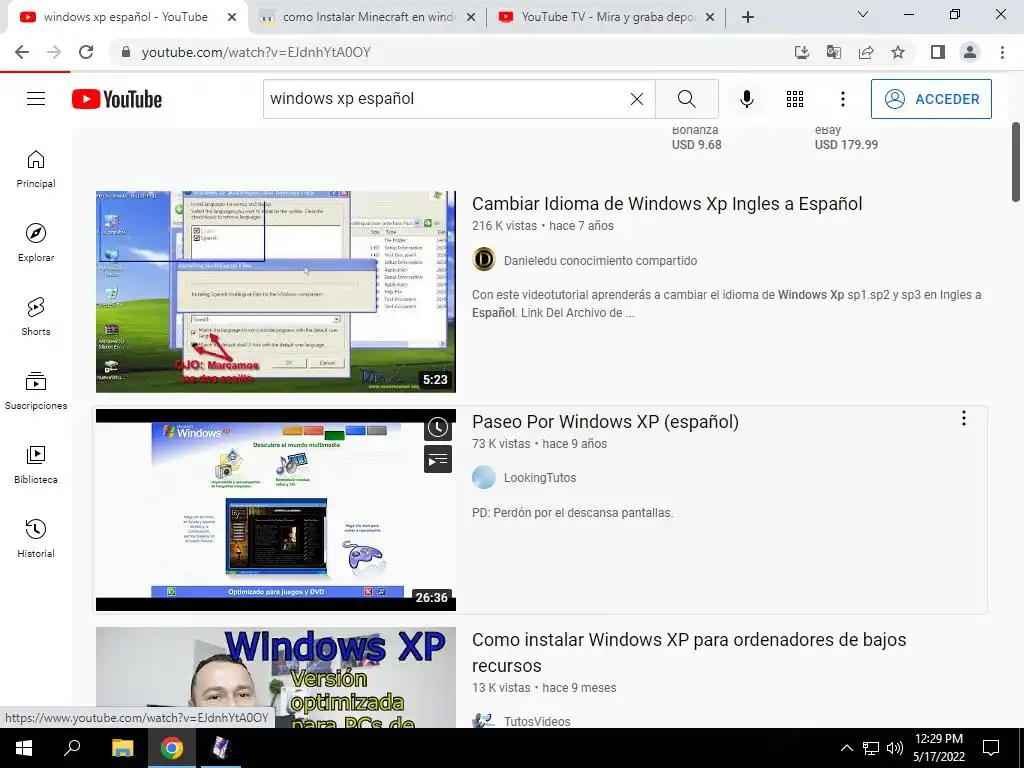
Task: Open a new Chrome tab
Action: [x=748, y=18]
